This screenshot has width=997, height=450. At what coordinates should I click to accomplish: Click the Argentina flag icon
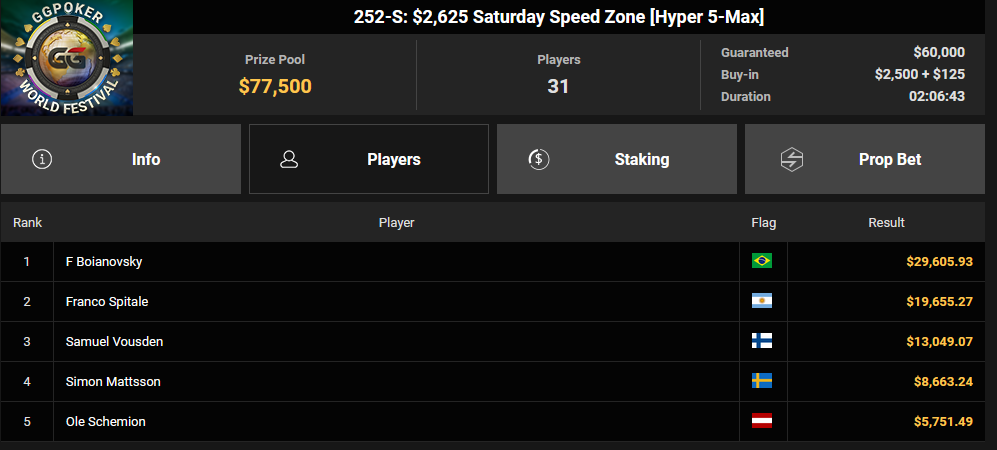(762, 301)
